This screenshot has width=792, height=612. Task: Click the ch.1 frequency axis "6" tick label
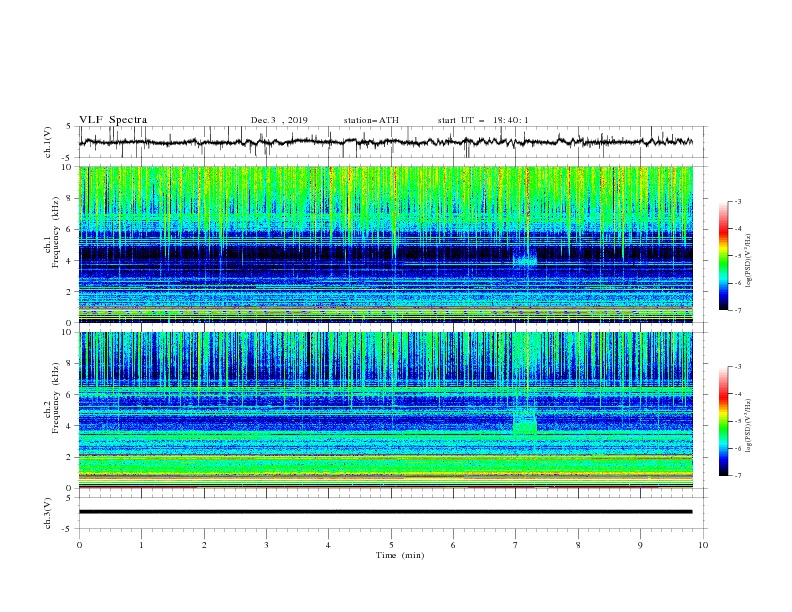71,229
